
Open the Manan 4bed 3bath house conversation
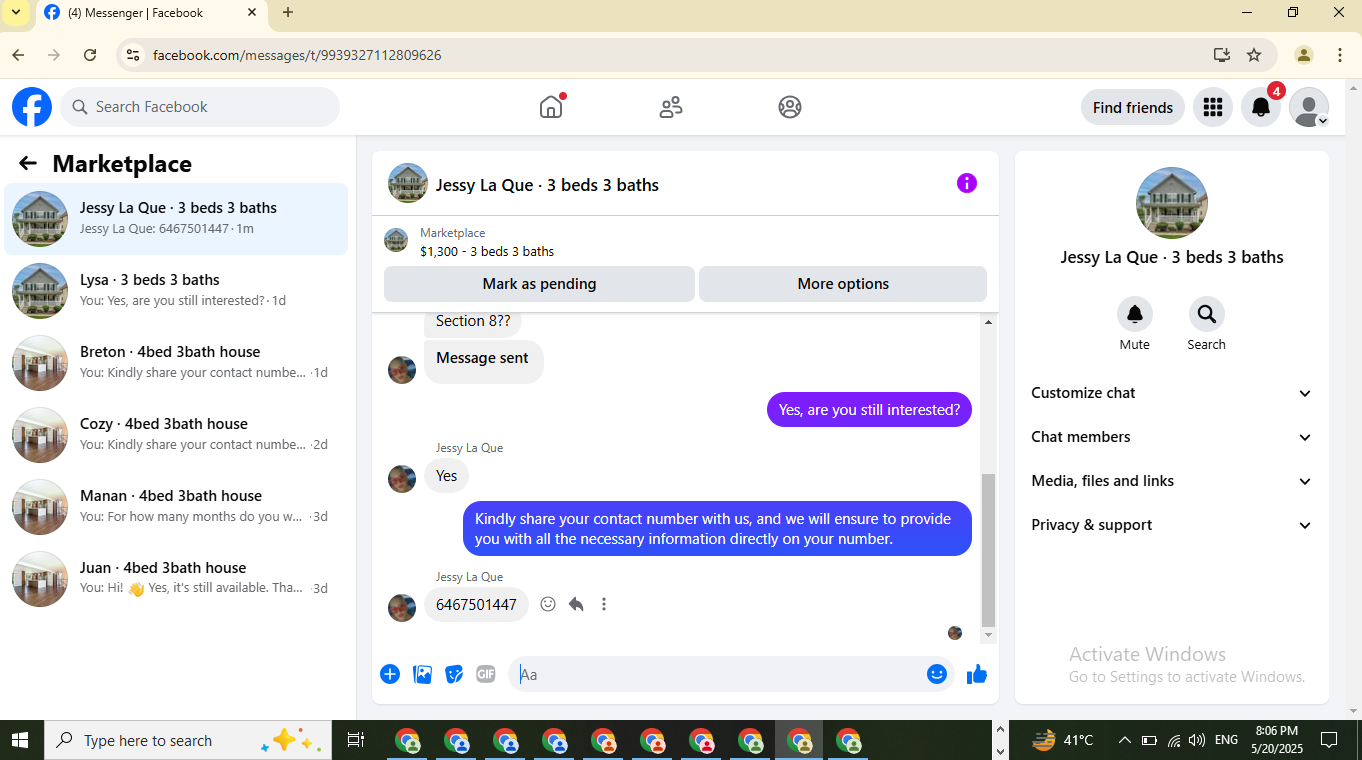pos(176,507)
